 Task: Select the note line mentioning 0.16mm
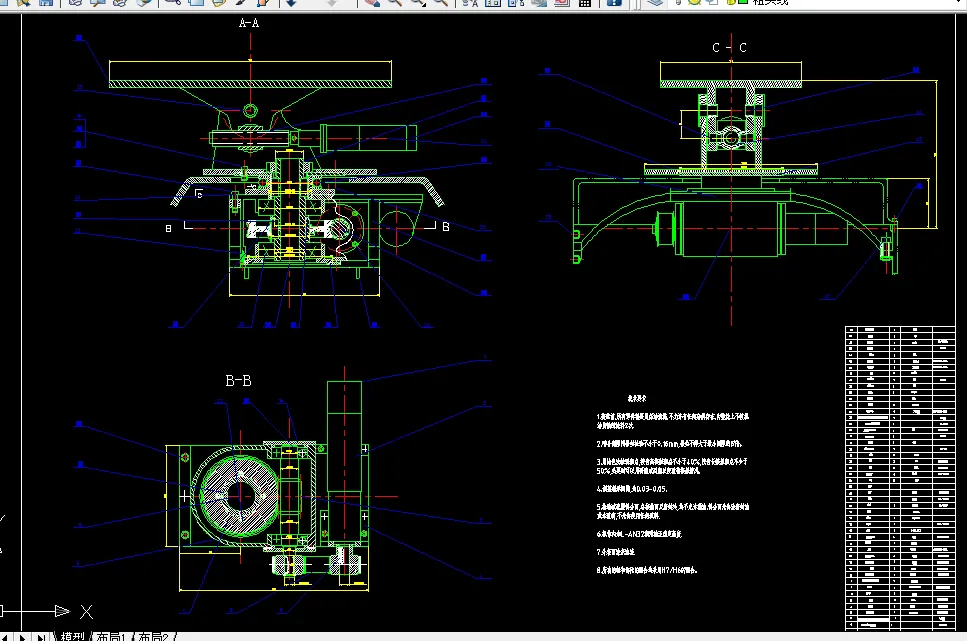pyautogui.click(x=669, y=444)
